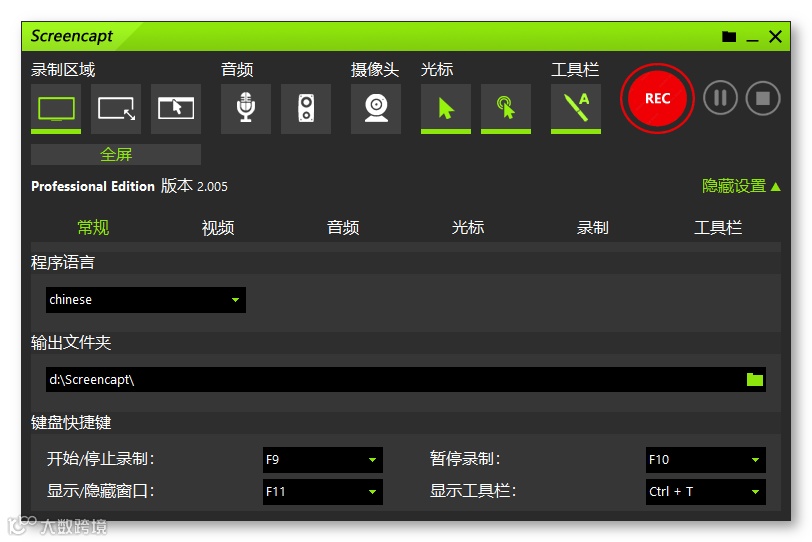Switch to the 常规 tab
Viewport: 812px width, 542px height.
tap(93, 227)
